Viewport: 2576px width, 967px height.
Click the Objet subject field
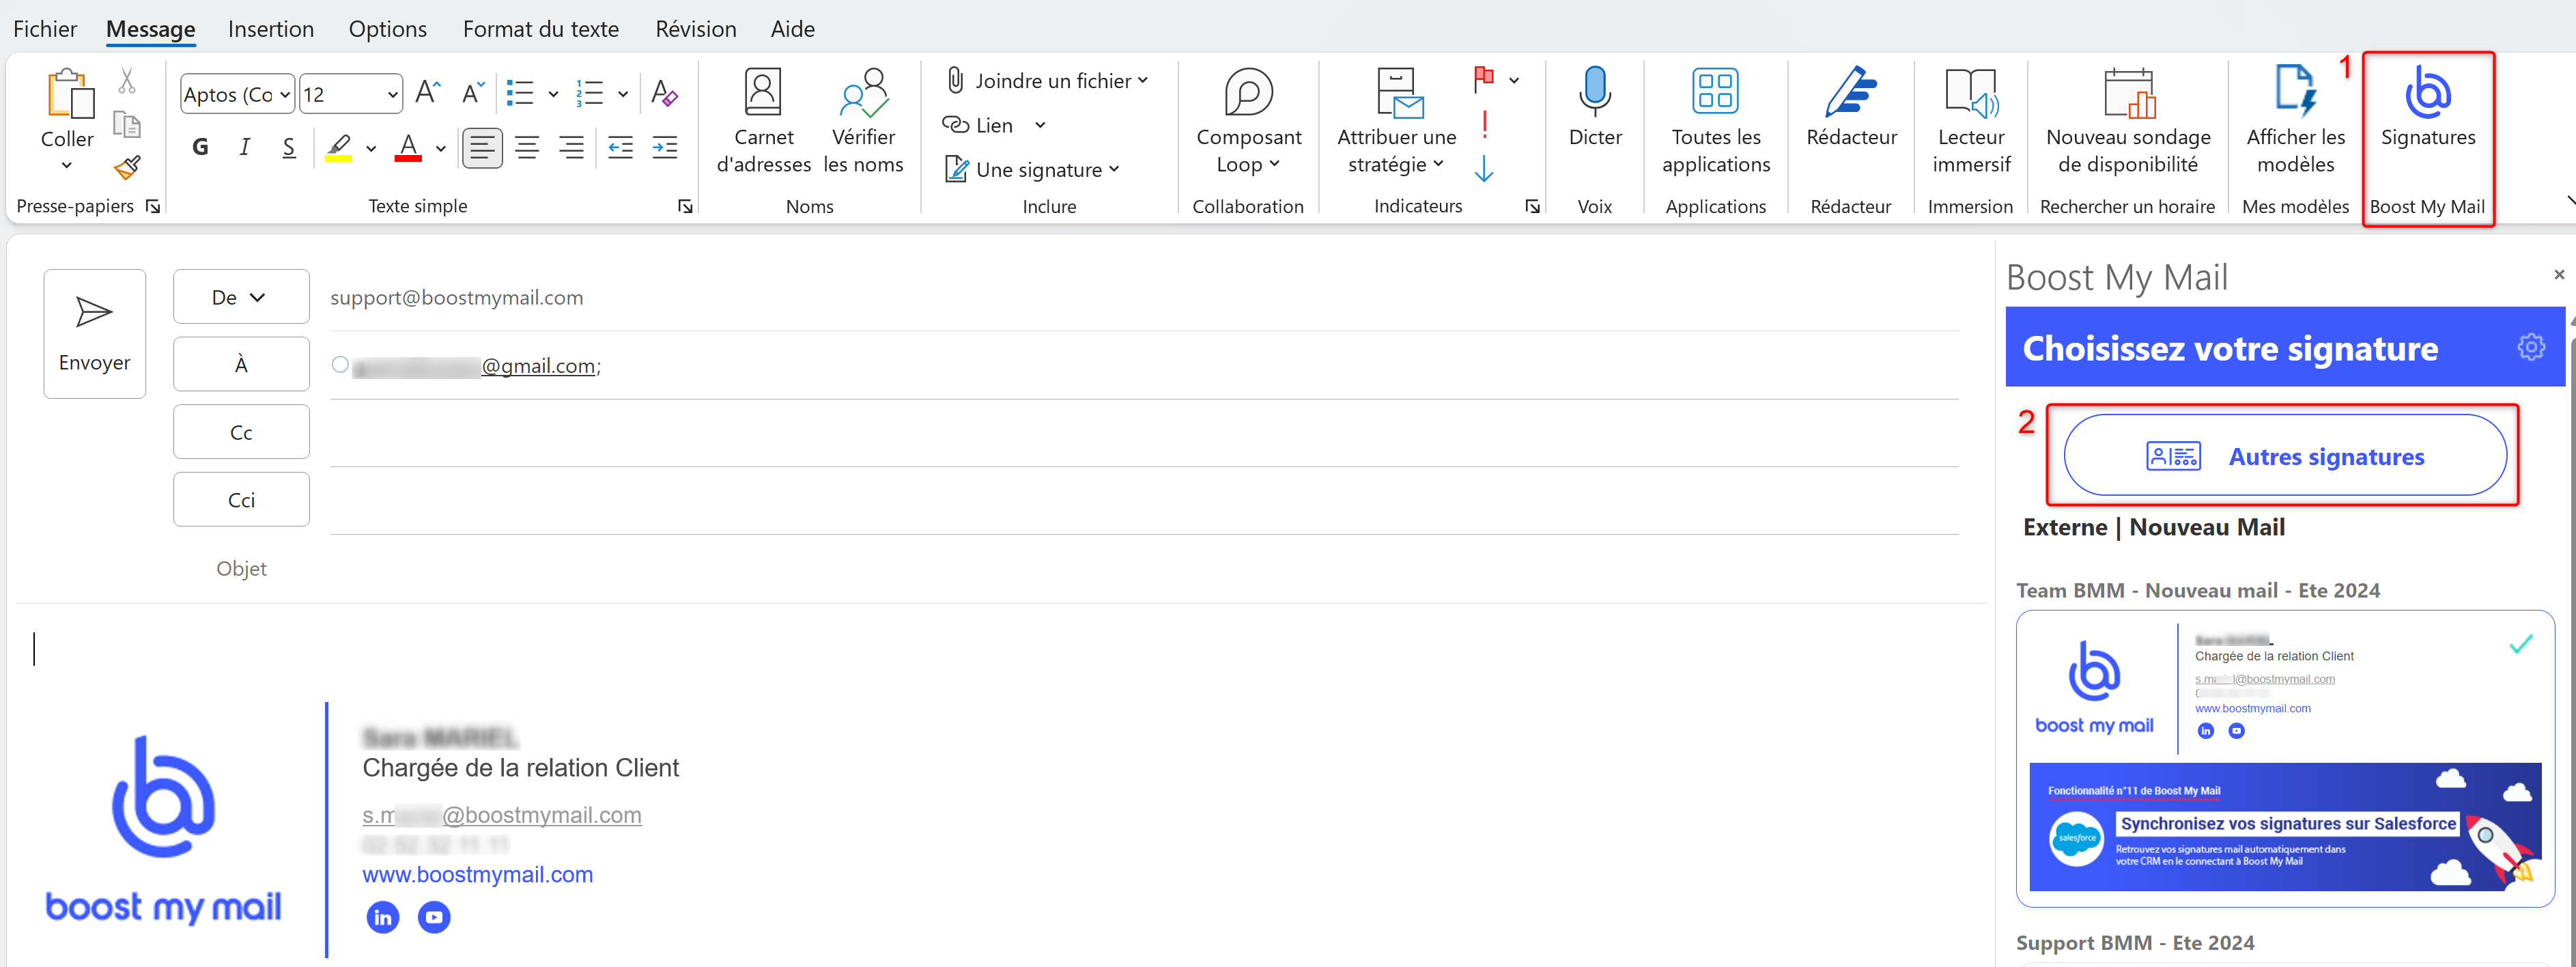pyautogui.click(x=1145, y=568)
